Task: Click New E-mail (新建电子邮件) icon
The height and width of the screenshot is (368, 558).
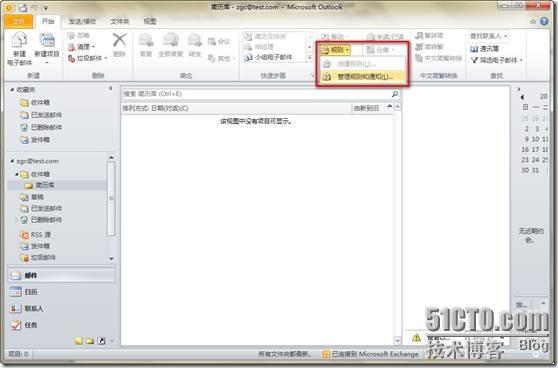Action: tap(20, 49)
